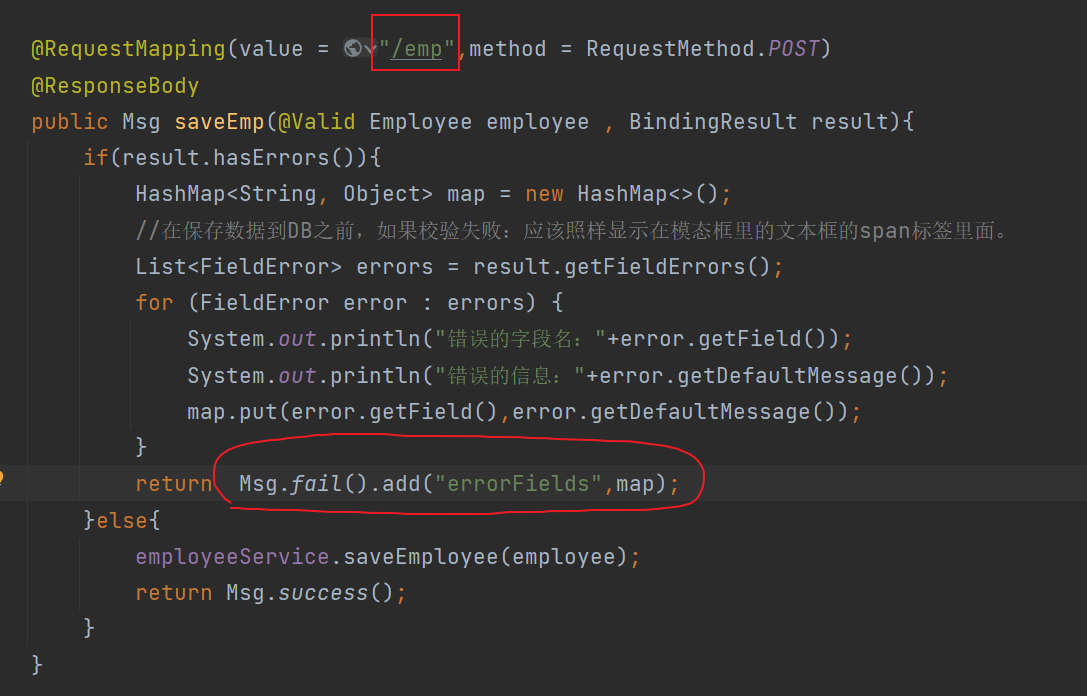1087x696 pixels.
Task: Click the map.put method call
Action: tap(233, 412)
